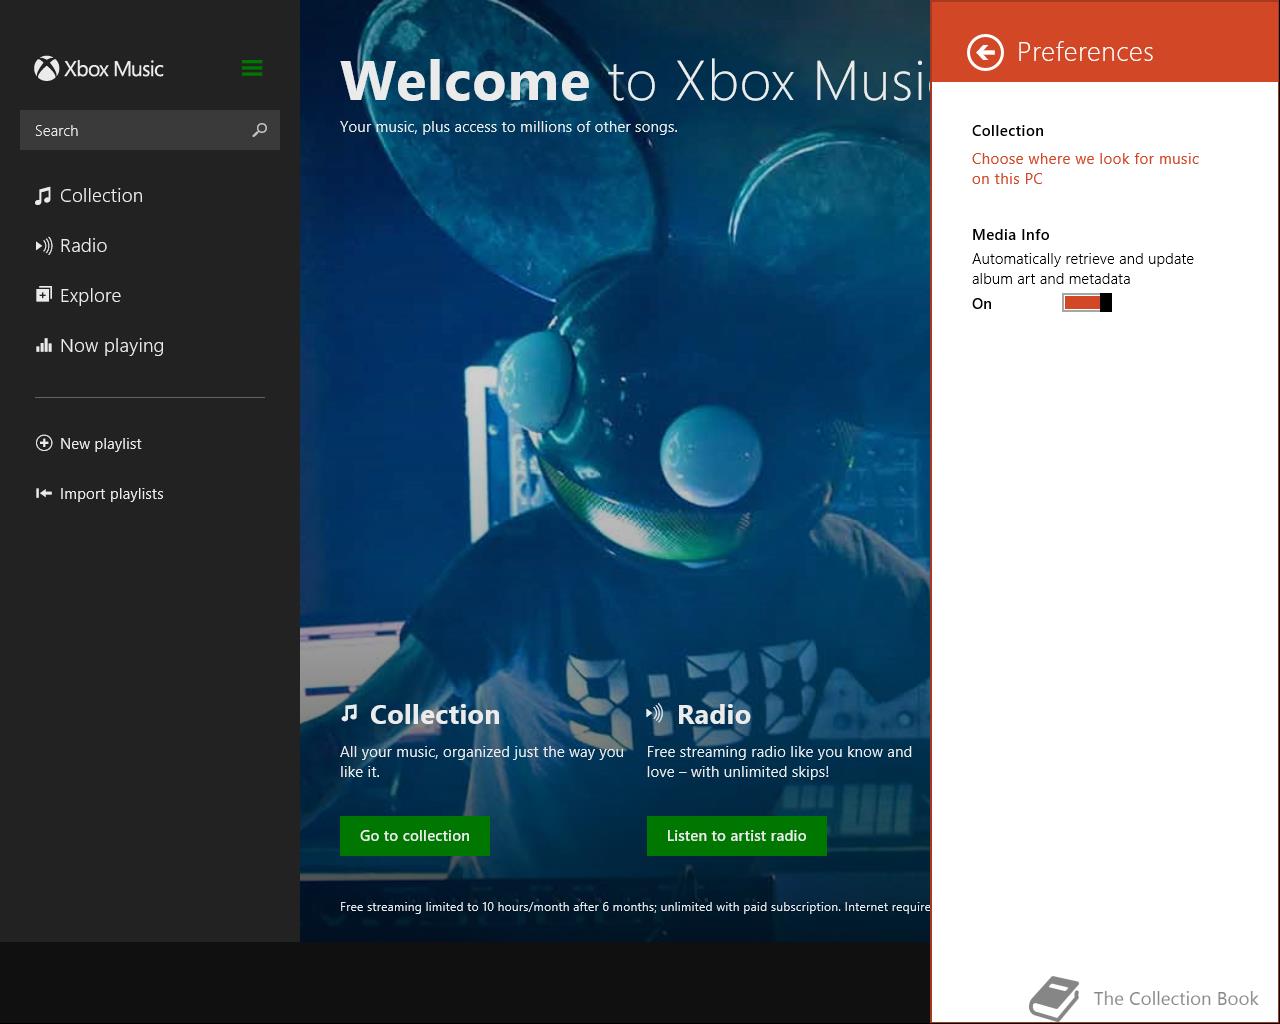Click the Radio heading on the welcome page
The width and height of the screenshot is (1280, 1024).
[x=714, y=714]
